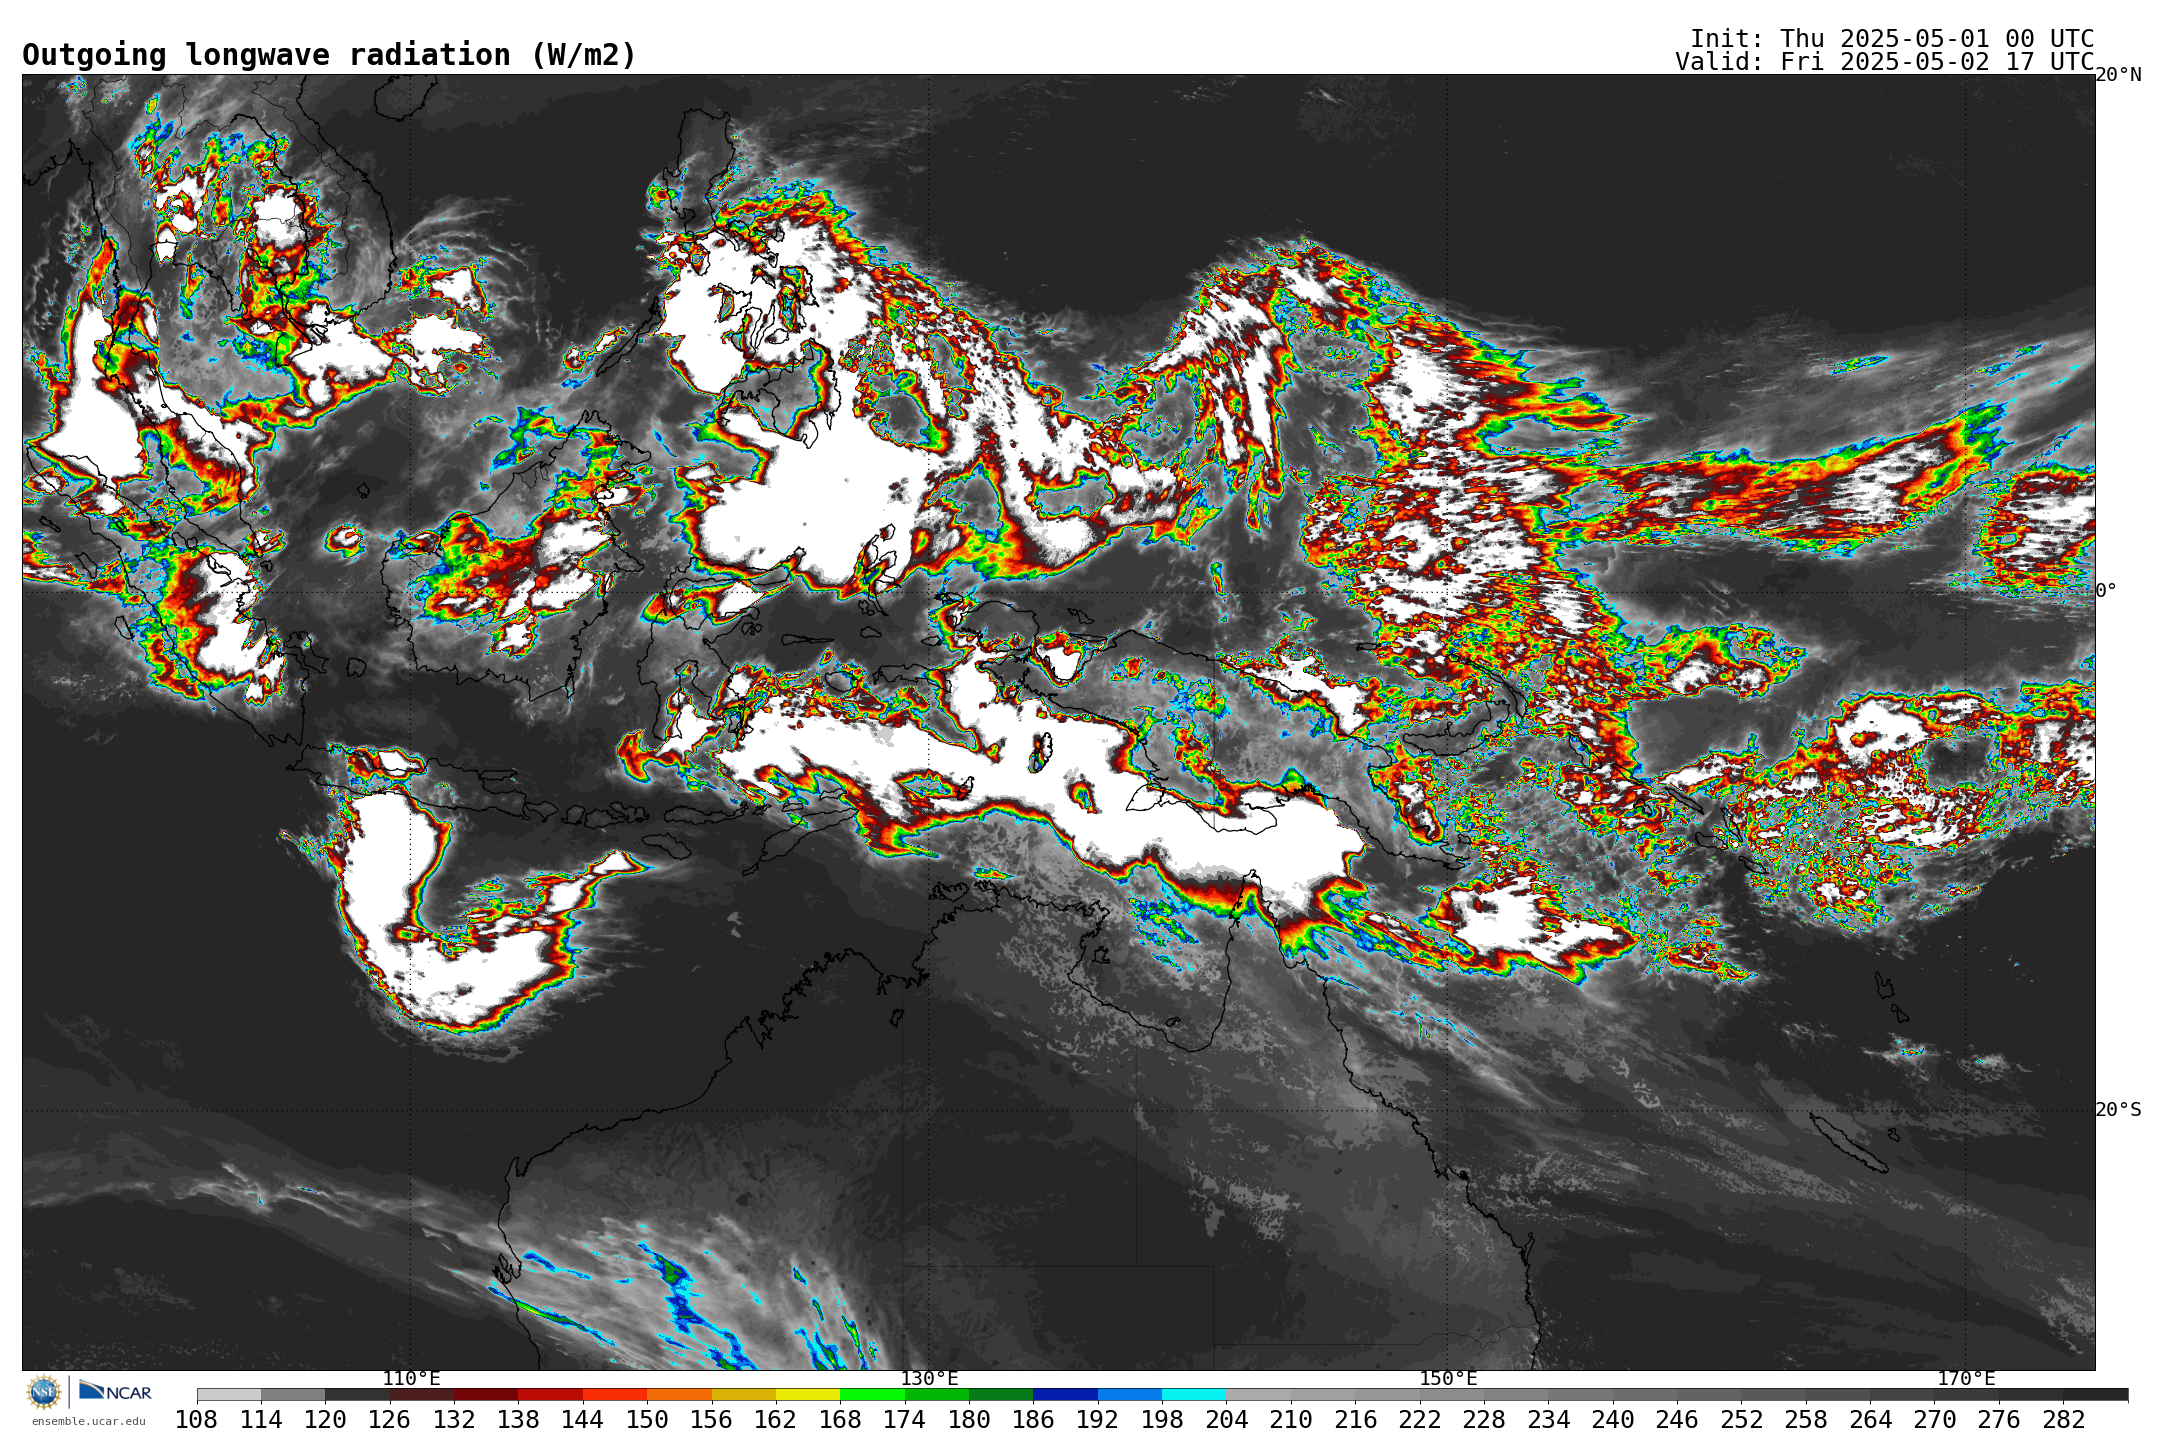
Task: Click the 282 colorbar tick label
Action: tap(2063, 1420)
